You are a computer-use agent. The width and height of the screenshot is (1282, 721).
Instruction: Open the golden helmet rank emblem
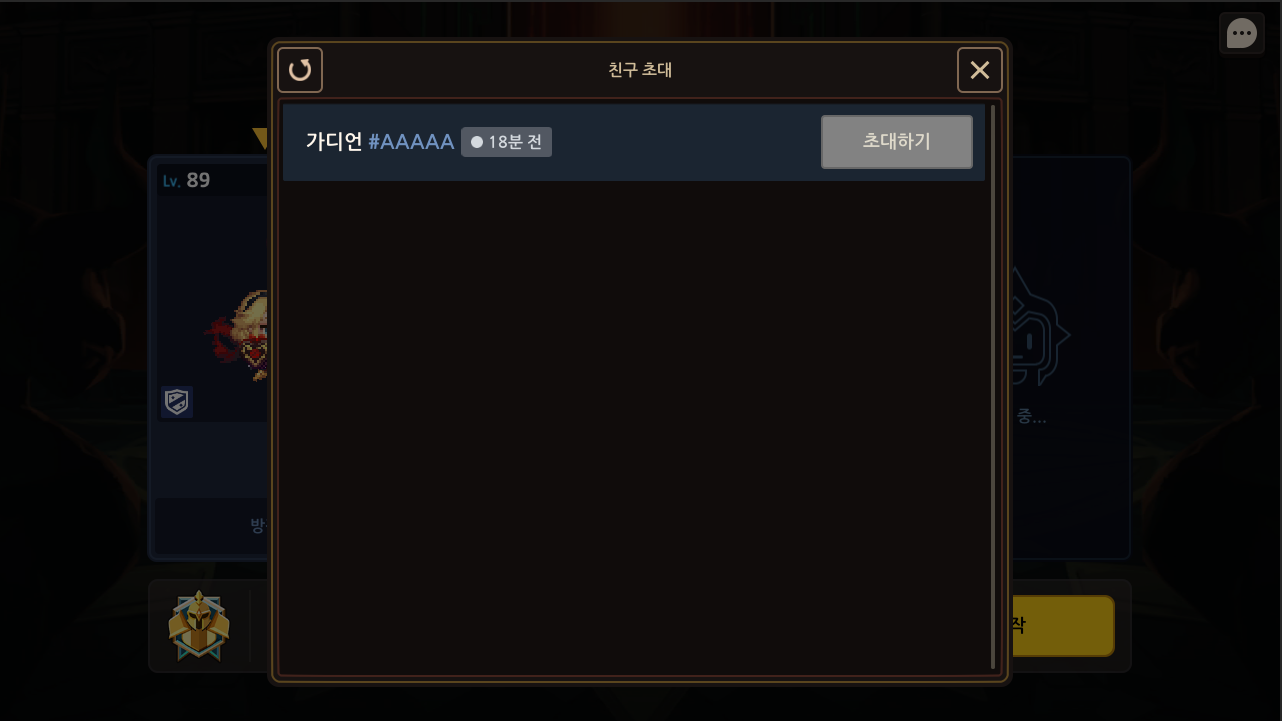click(x=199, y=625)
